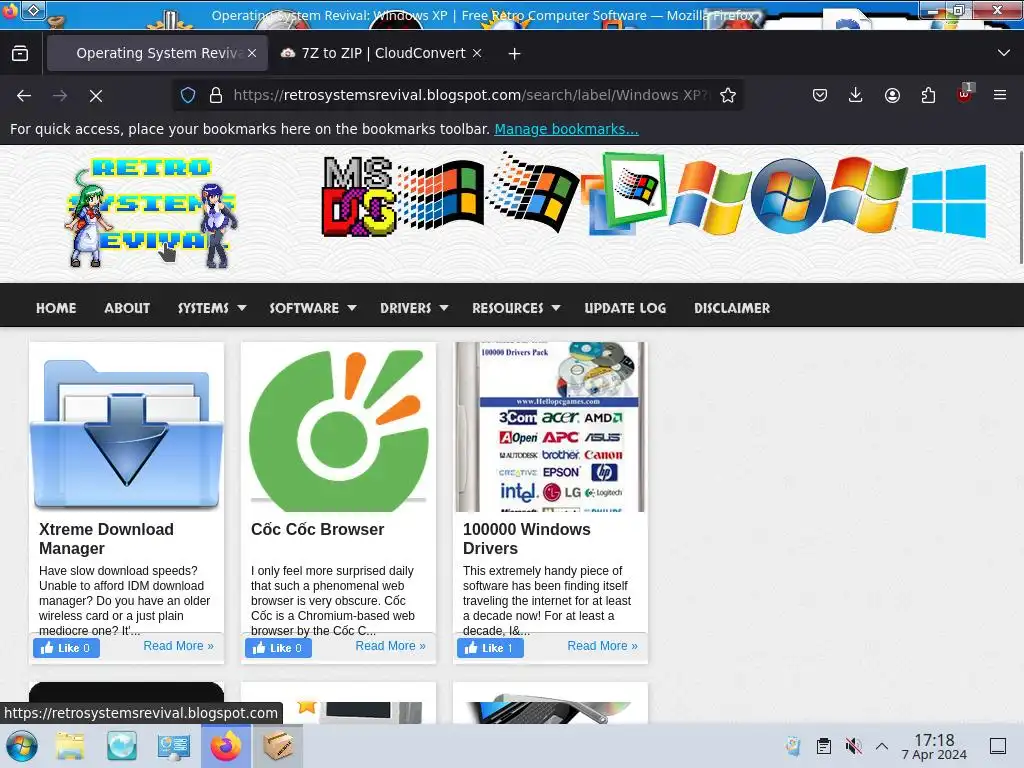
Task: Expand the SOFTWARE dropdown menu
Action: pos(313,308)
